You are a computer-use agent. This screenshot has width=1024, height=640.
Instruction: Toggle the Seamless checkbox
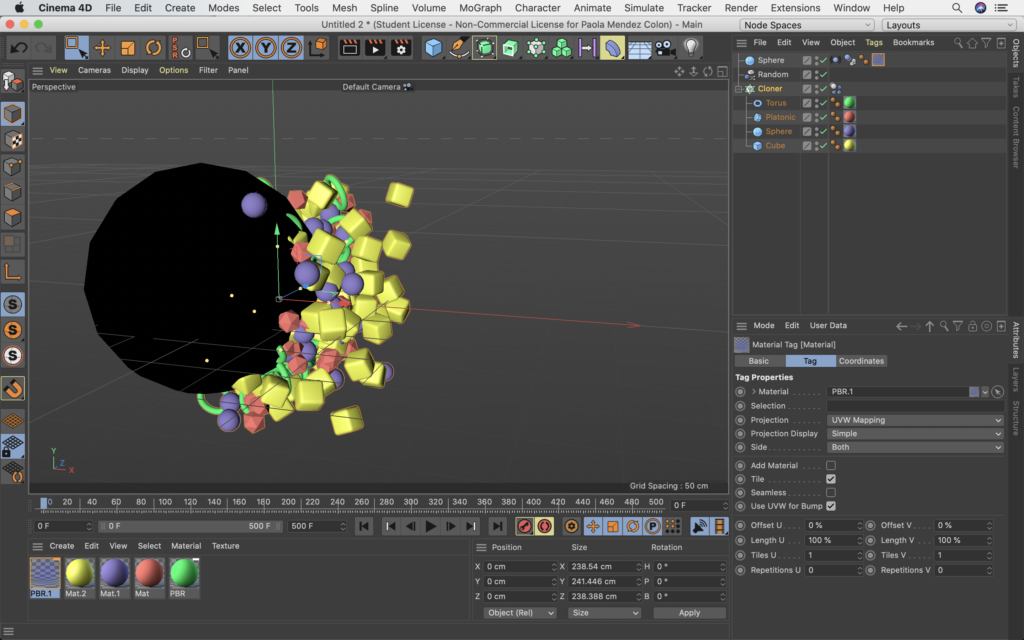[831, 493]
